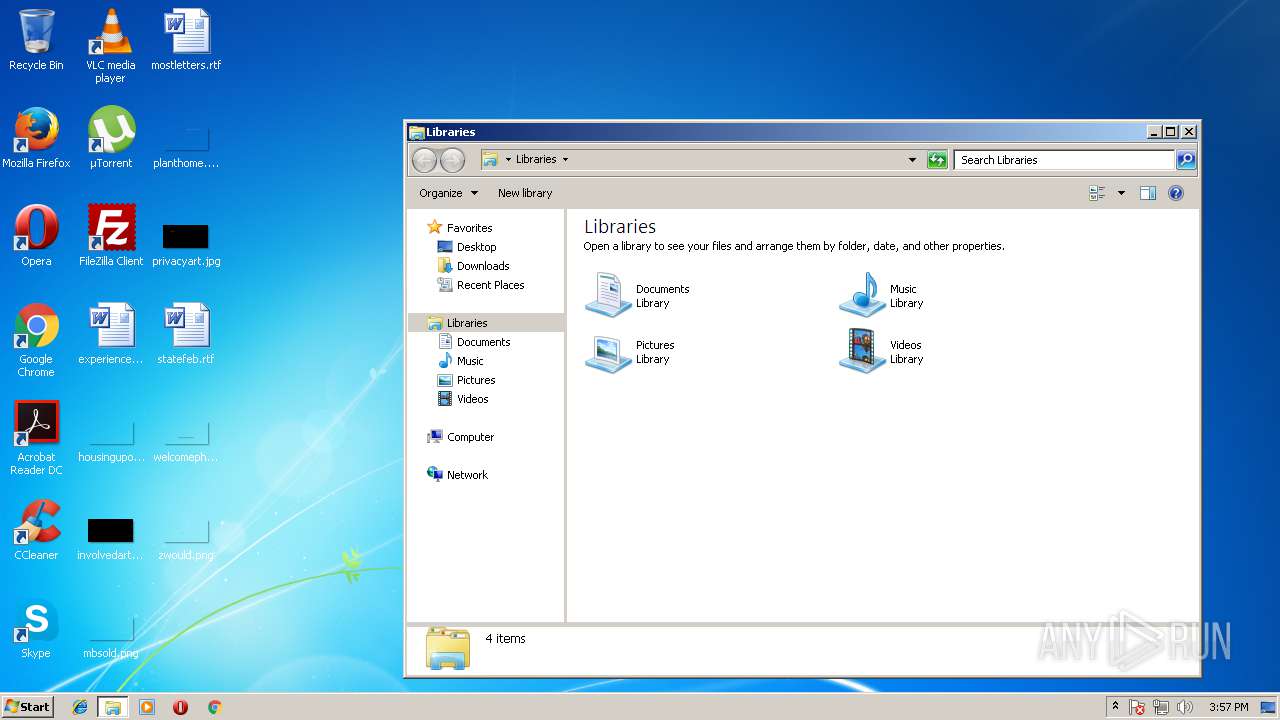1280x720 pixels.
Task: Select FileZilla Client desktop shortcut
Action: pos(111,236)
